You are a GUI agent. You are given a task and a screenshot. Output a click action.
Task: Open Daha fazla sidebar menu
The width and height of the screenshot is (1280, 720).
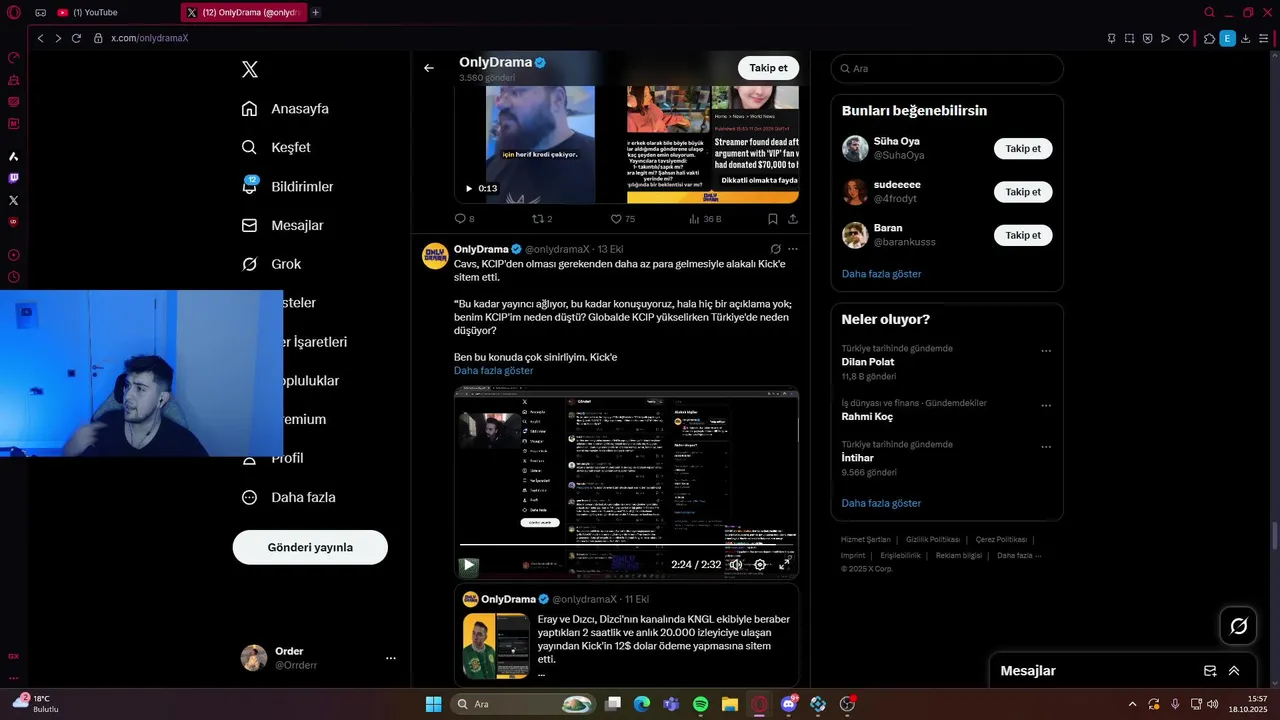tap(289, 497)
